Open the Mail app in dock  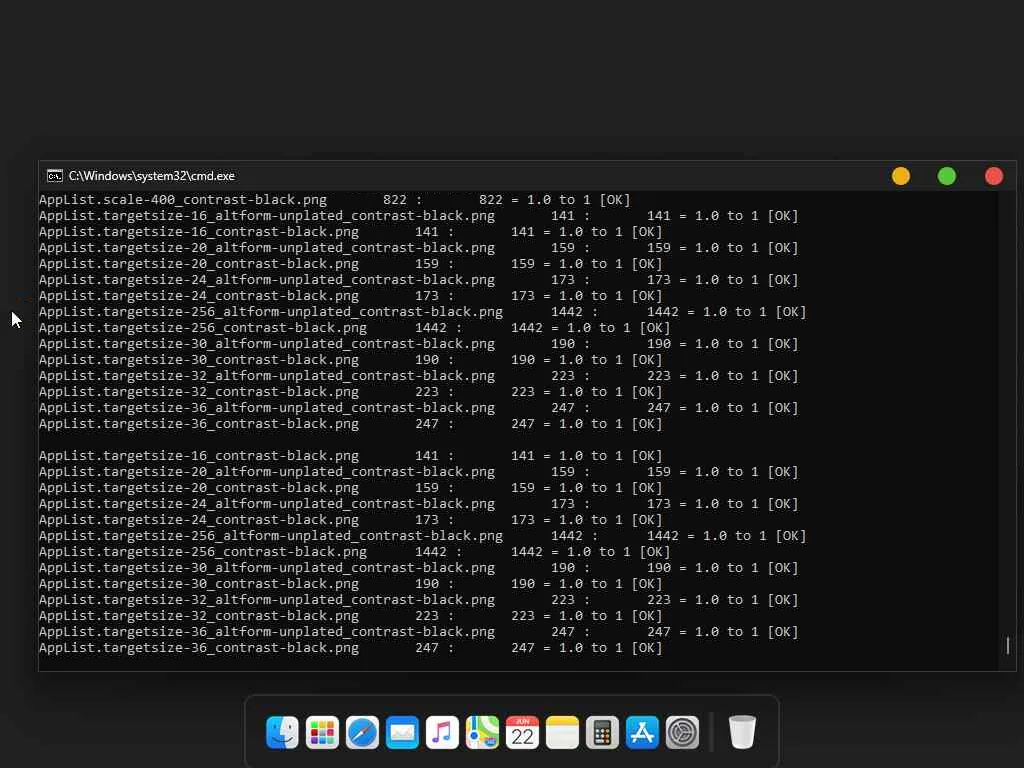pos(402,732)
